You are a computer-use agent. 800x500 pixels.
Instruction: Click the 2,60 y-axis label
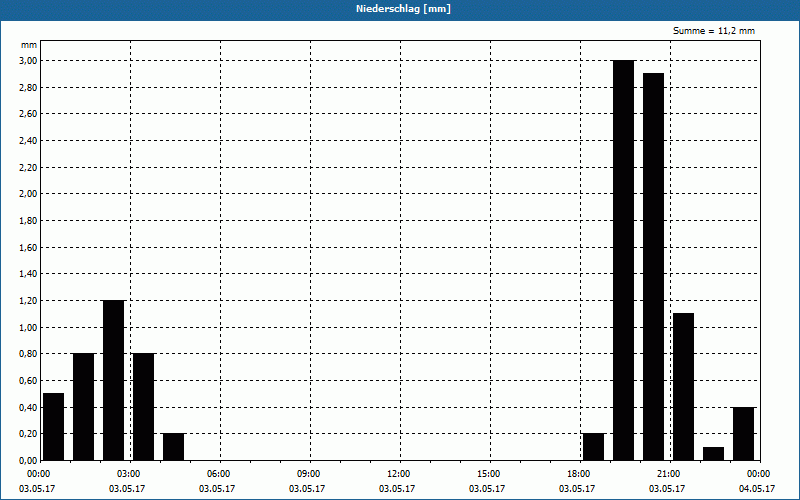coord(28,114)
